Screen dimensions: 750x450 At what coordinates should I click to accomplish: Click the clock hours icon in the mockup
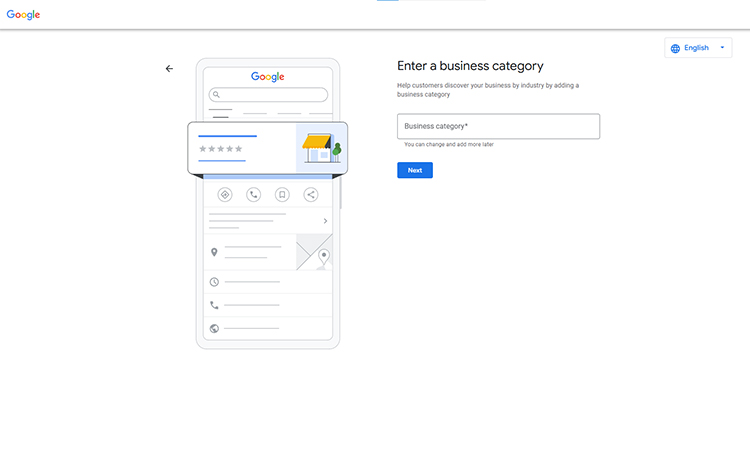pyautogui.click(x=214, y=282)
